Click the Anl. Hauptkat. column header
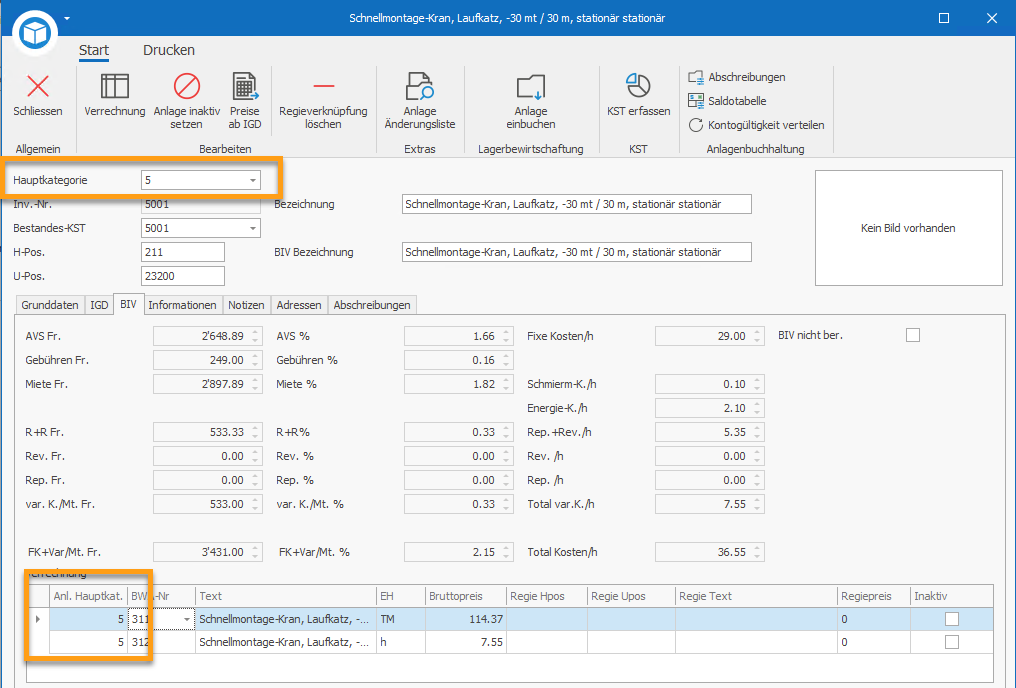The width and height of the screenshot is (1016, 688). pos(88,596)
